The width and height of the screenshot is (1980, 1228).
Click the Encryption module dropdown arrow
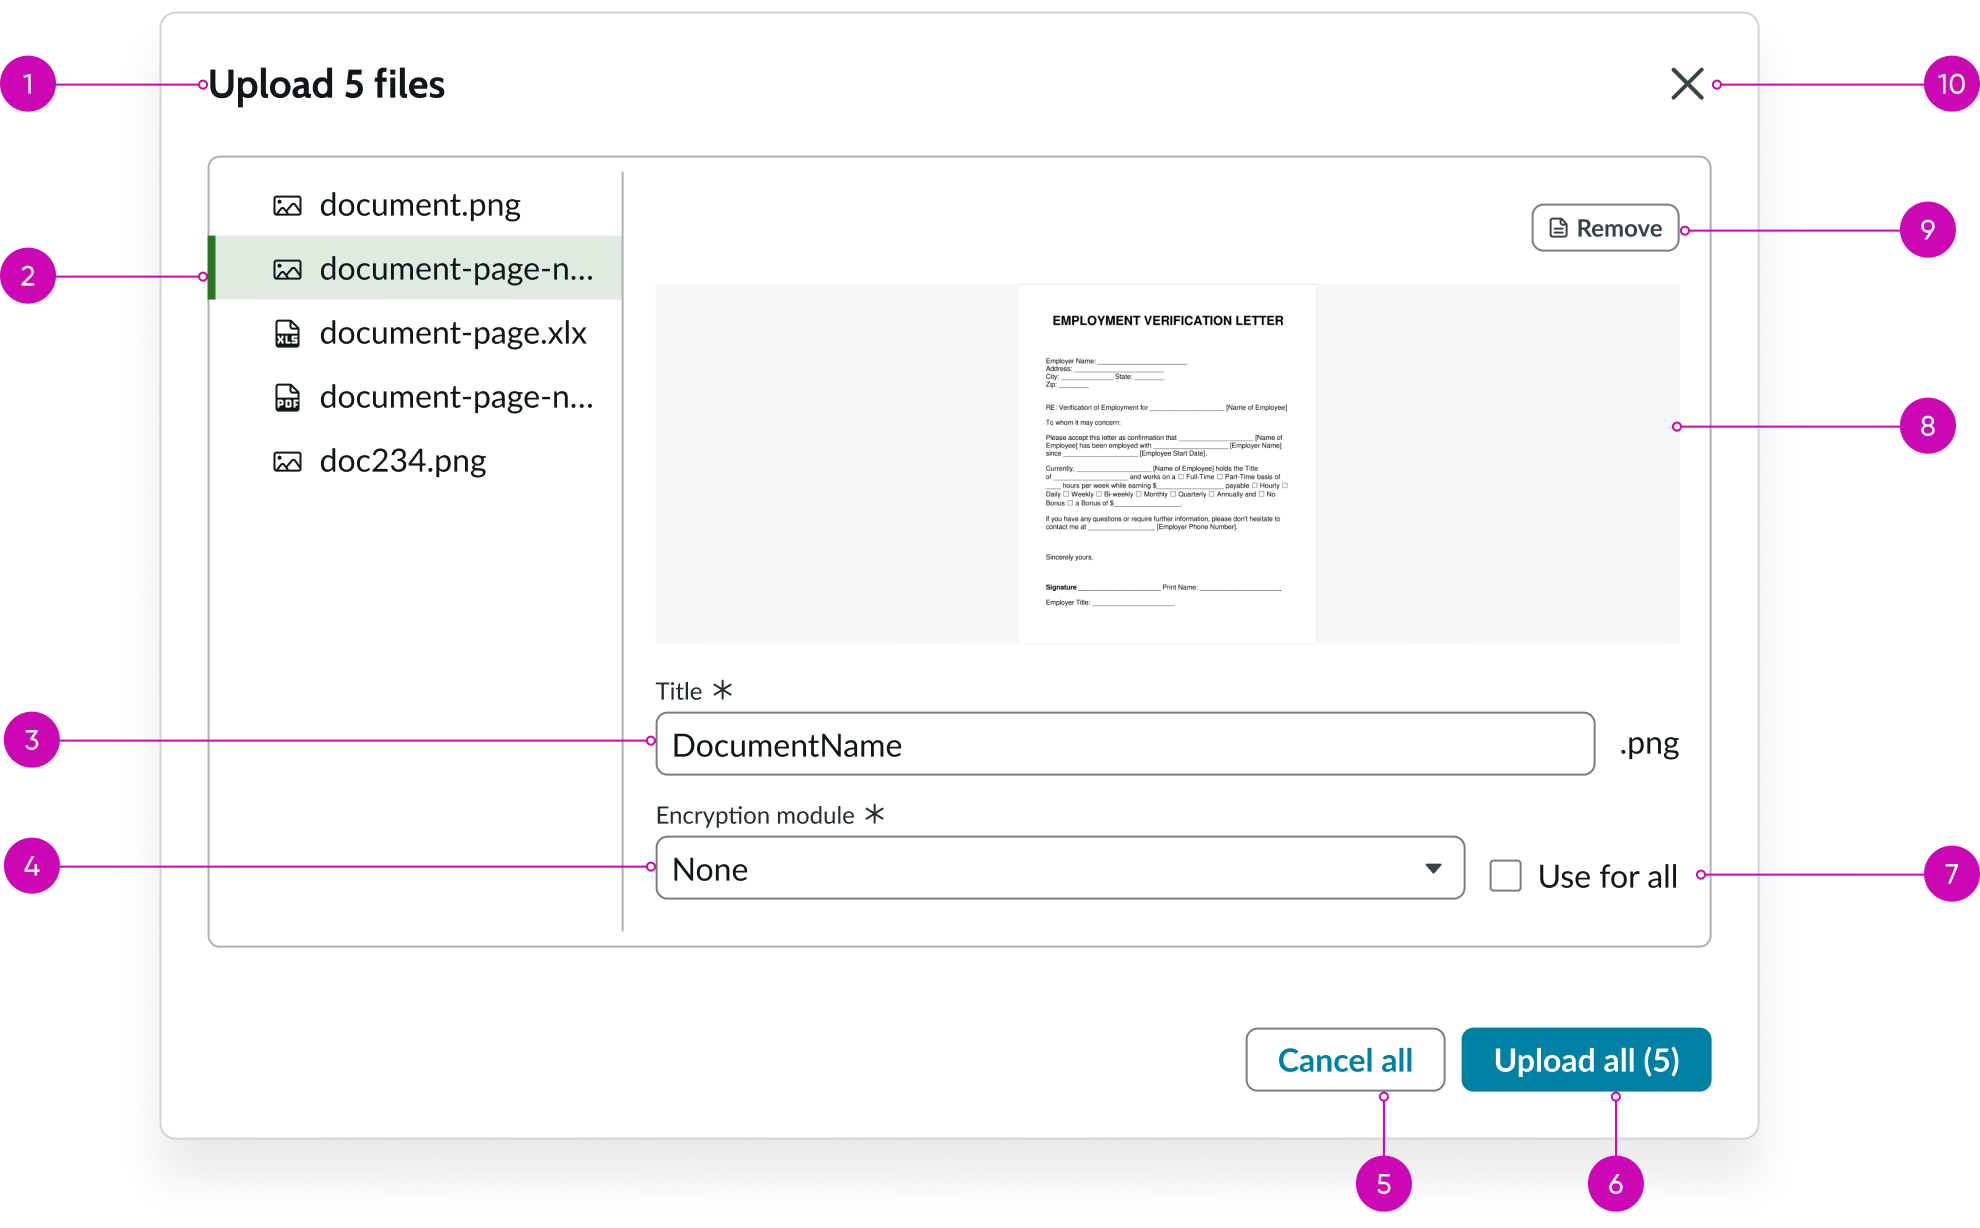pyautogui.click(x=1433, y=868)
